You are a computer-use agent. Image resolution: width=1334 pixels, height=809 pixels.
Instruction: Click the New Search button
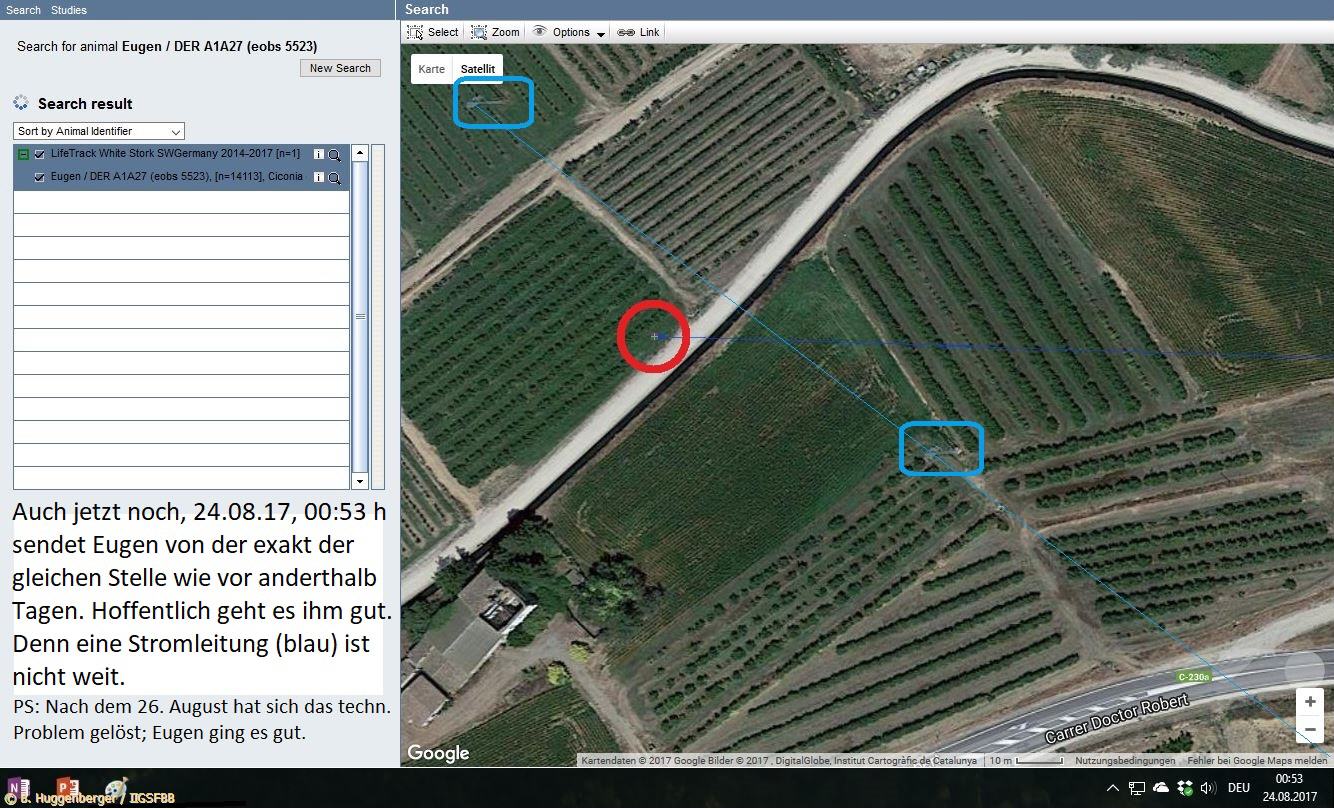click(x=340, y=68)
